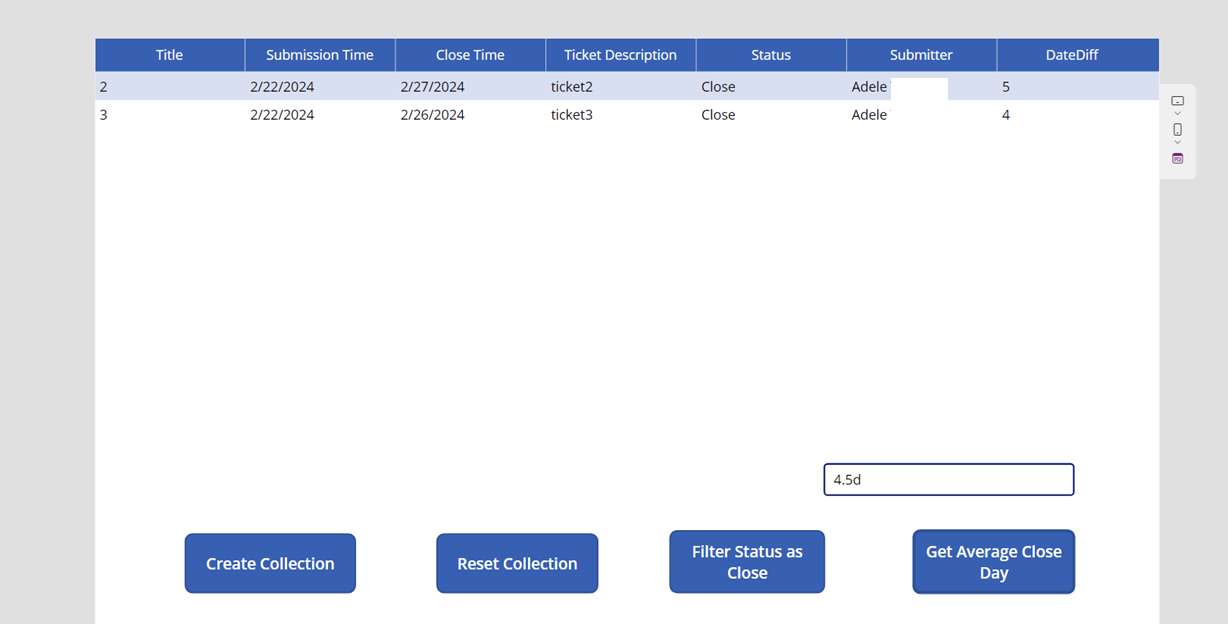Click the Submission Time column header
This screenshot has height=624, width=1228.
pyautogui.click(x=320, y=55)
